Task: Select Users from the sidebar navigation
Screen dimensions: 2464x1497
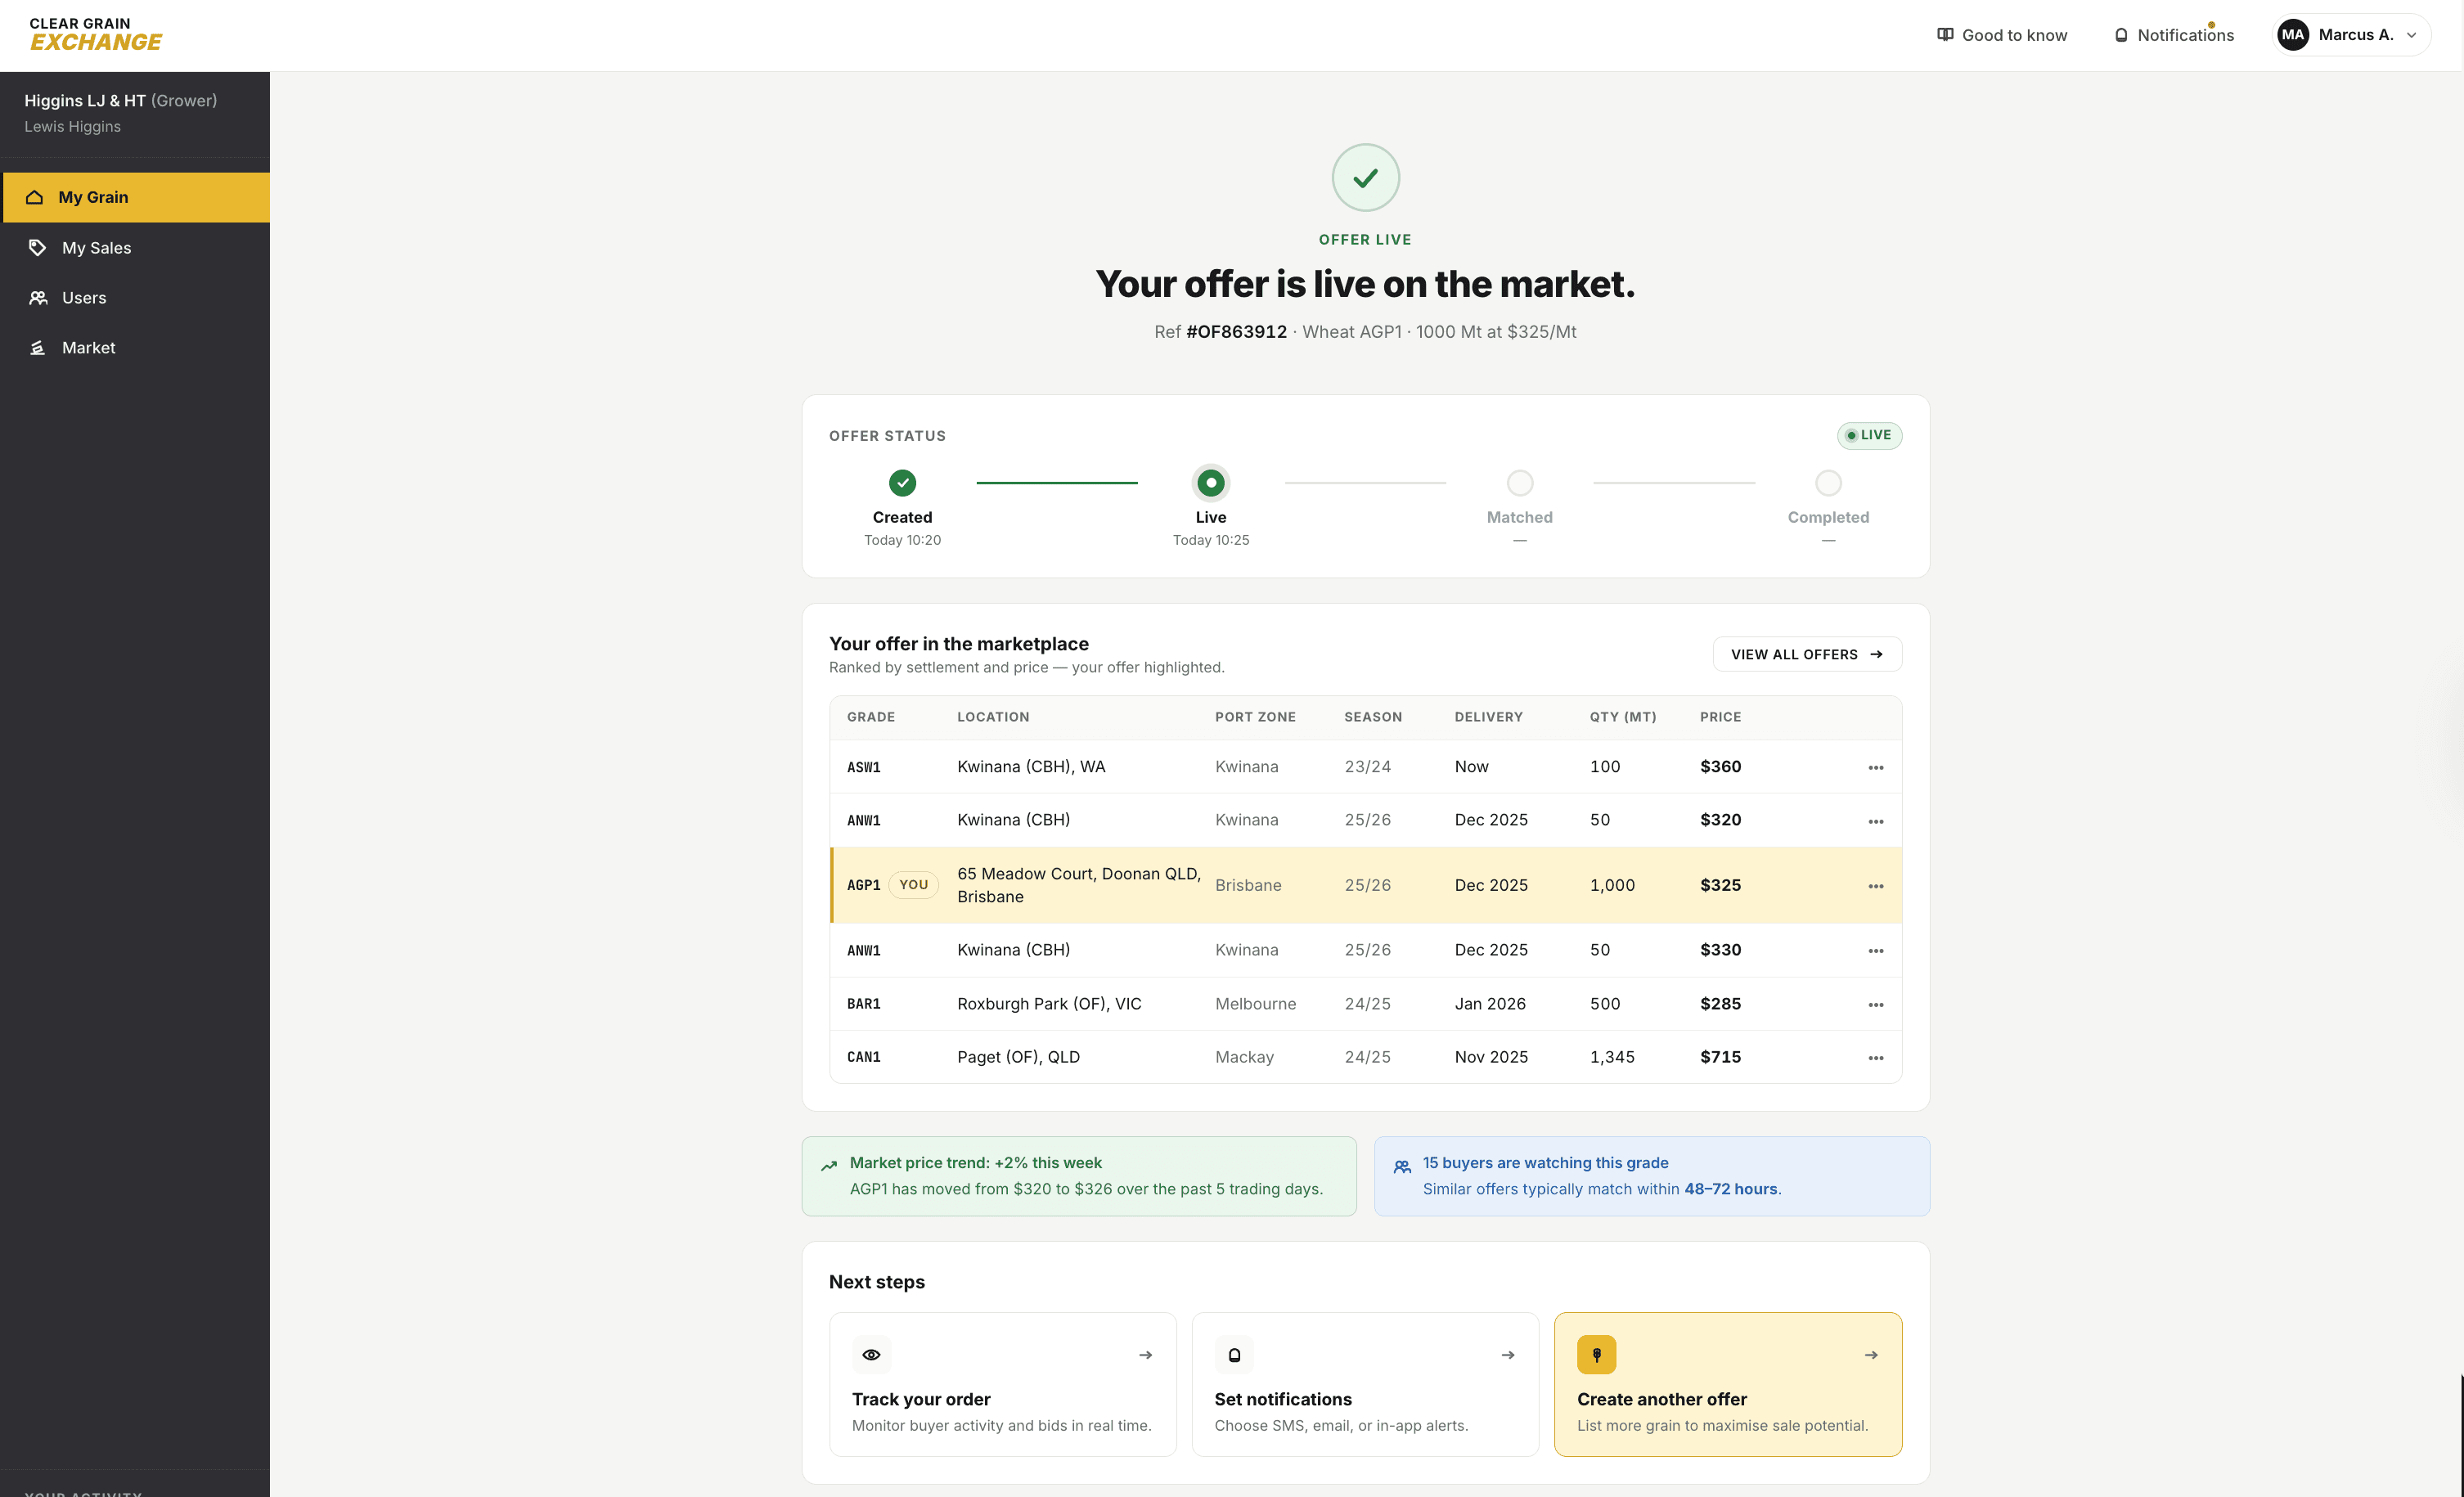Action: point(85,297)
